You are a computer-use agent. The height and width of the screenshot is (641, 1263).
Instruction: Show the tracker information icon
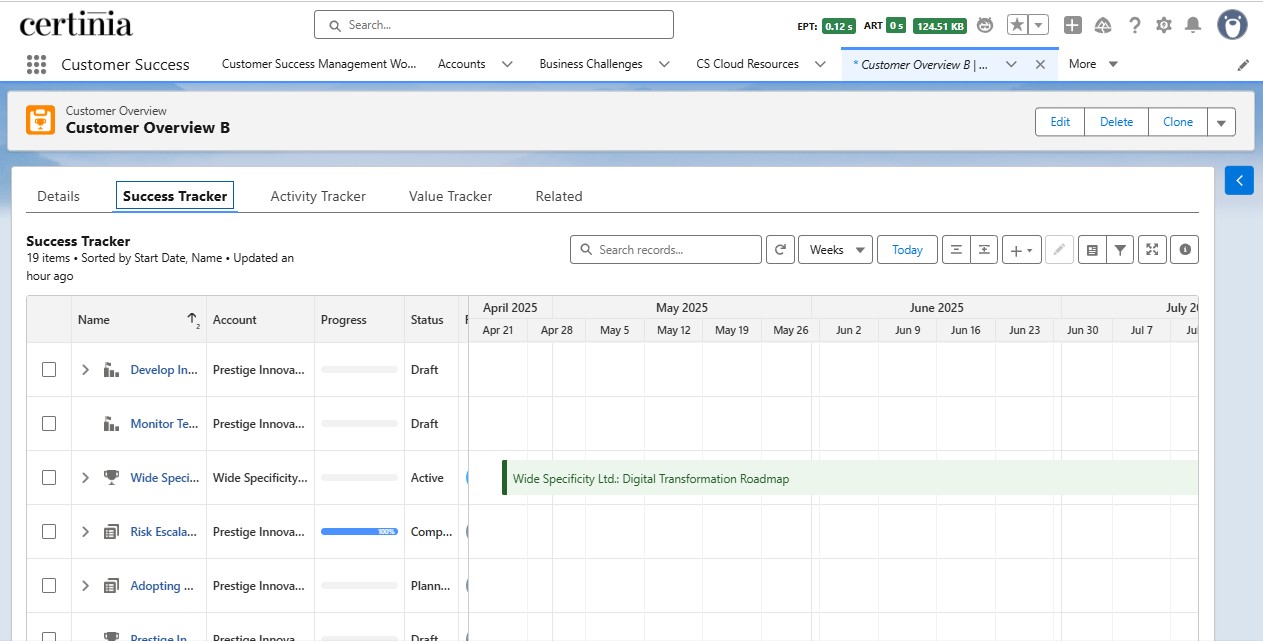coord(1185,250)
